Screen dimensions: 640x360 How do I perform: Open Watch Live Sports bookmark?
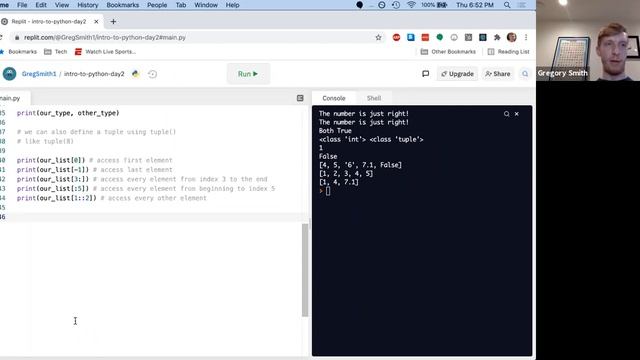click(x=105, y=52)
